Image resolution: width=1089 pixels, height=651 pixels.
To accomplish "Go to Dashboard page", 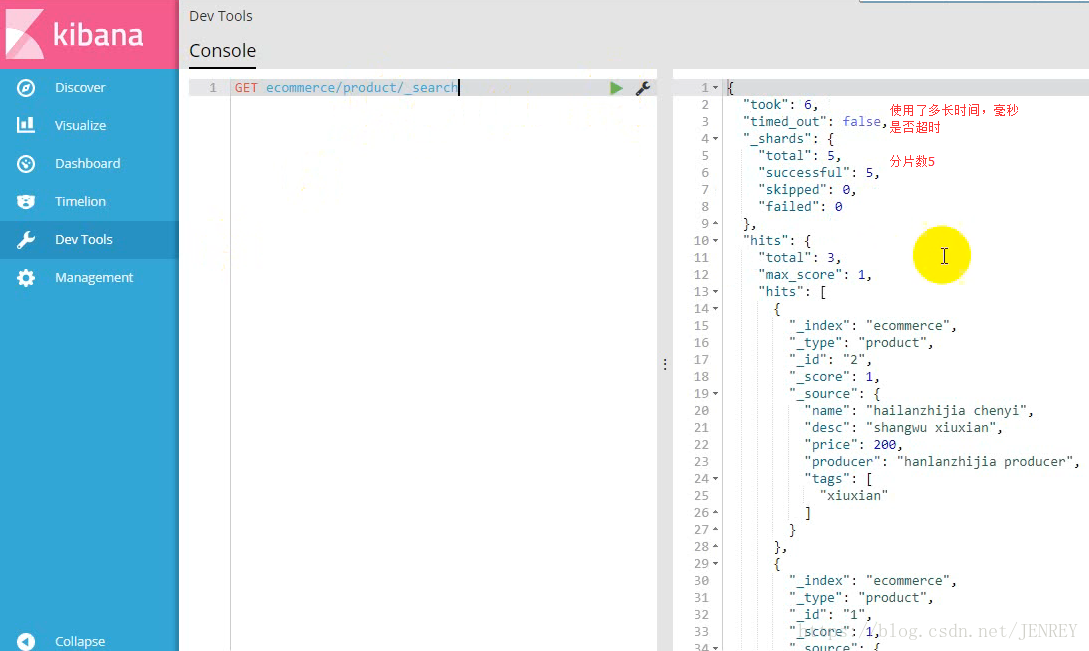I will coord(88,163).
